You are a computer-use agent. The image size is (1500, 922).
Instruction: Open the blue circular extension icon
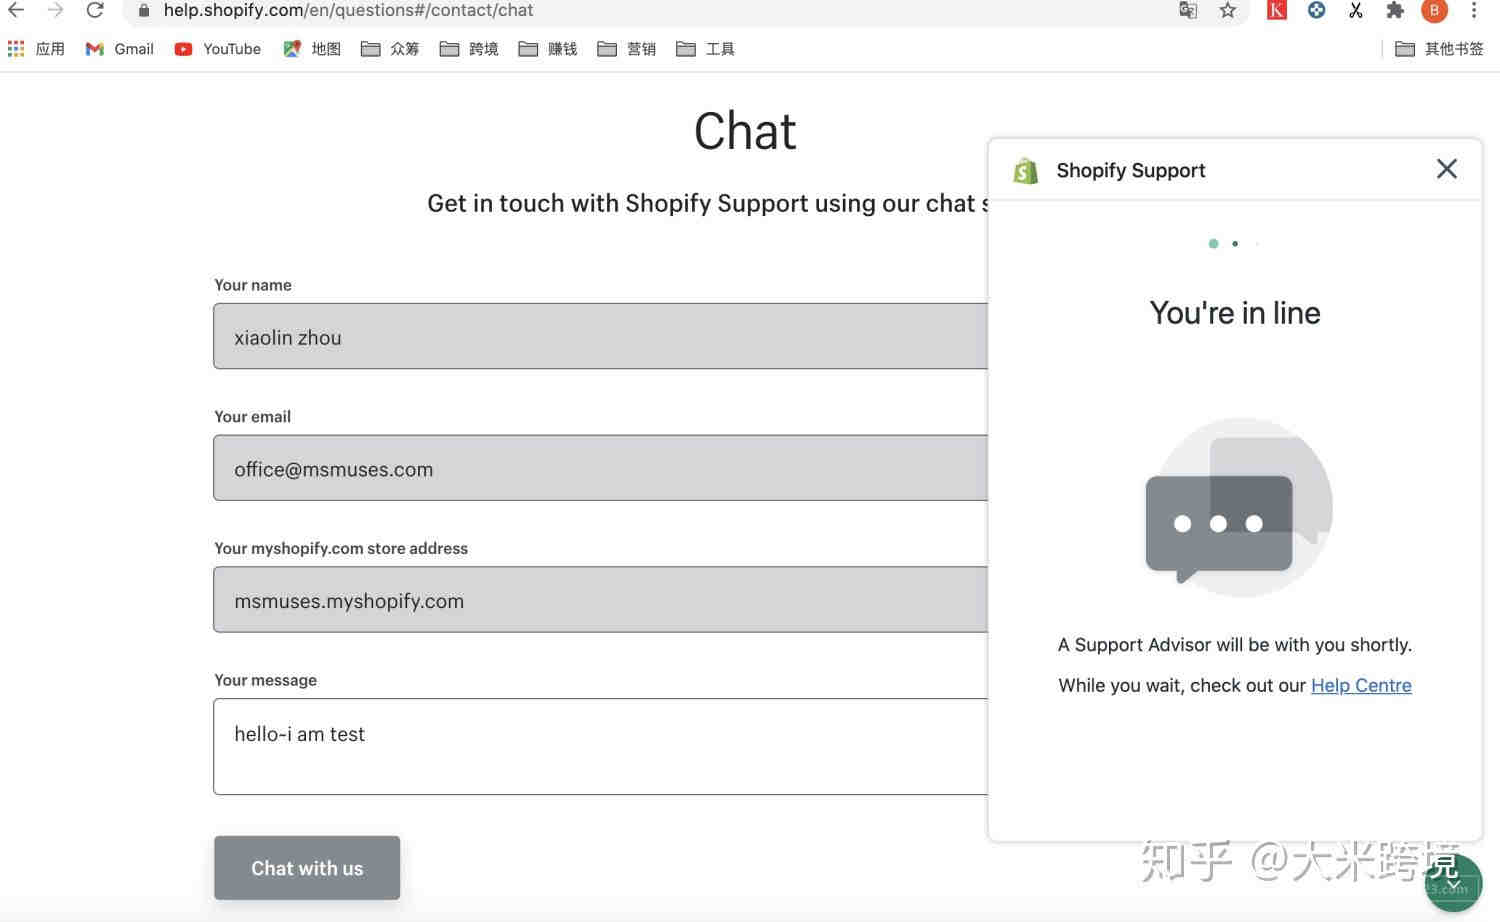pyautogui.click(x=1317, y=10)
